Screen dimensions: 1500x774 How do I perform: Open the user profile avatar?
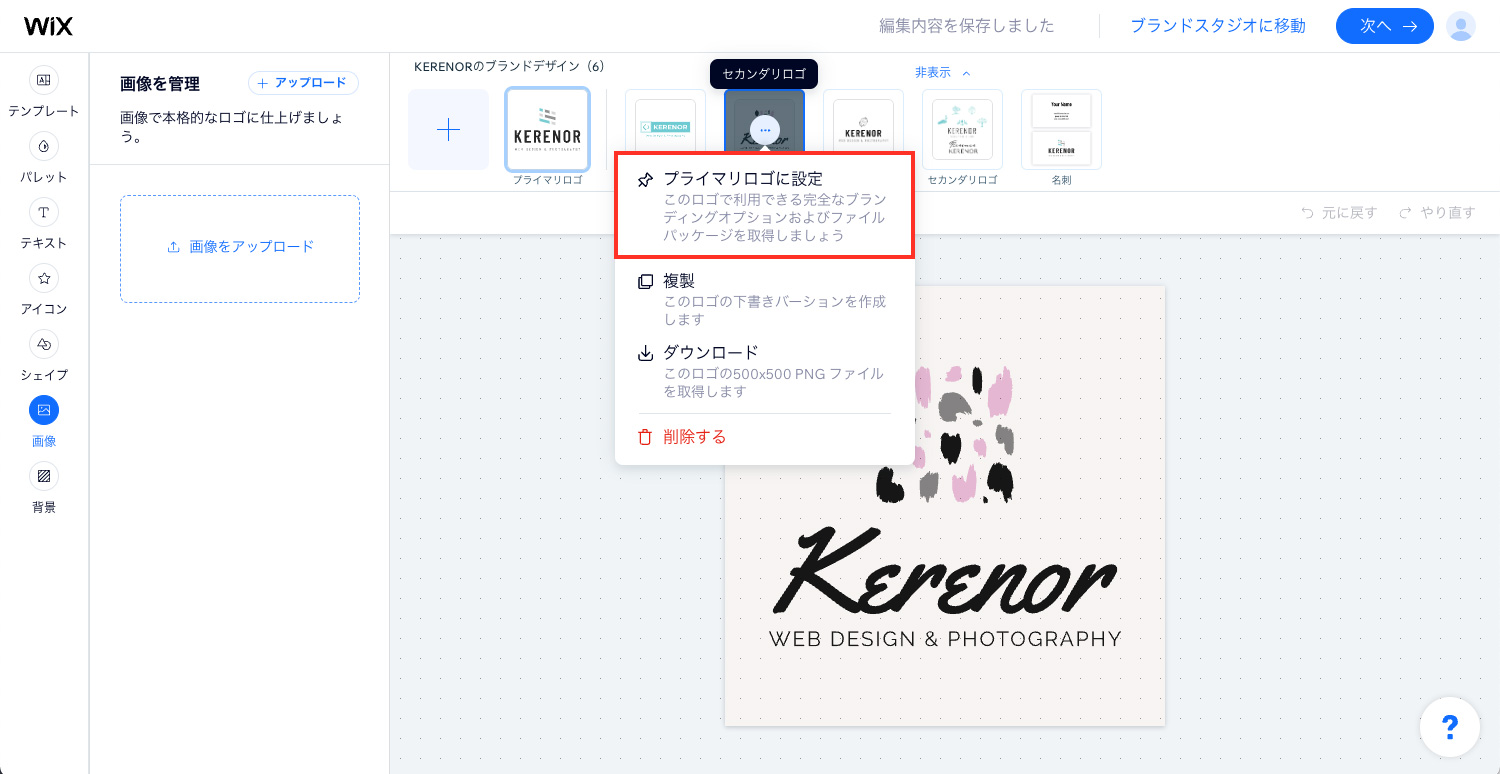click(x=1461, y=26)
